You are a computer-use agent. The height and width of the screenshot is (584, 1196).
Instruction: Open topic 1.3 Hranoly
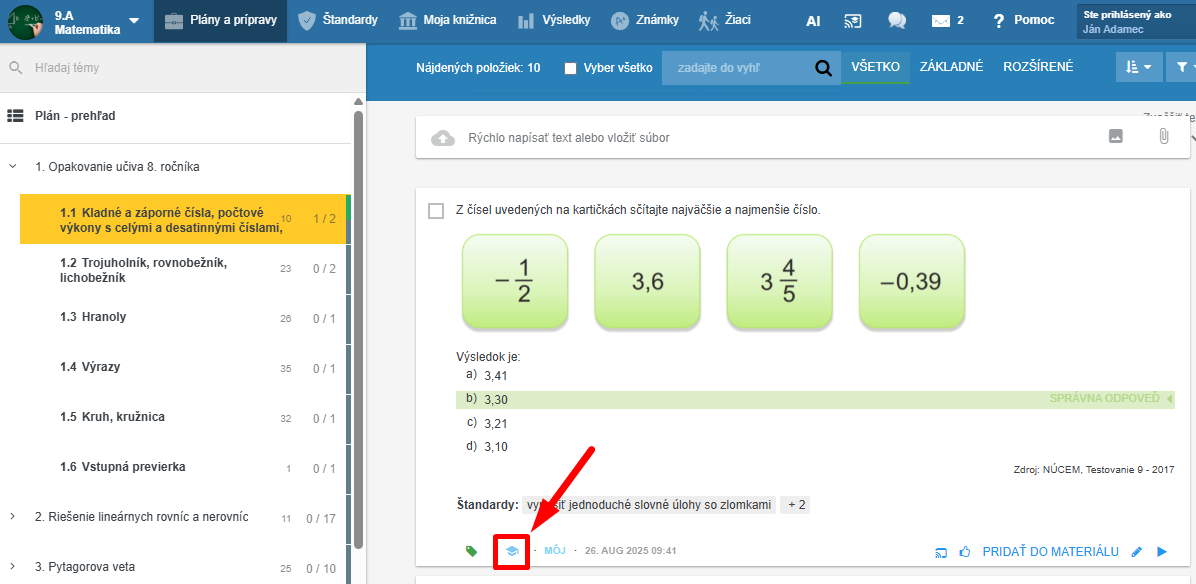click(93, 317)
